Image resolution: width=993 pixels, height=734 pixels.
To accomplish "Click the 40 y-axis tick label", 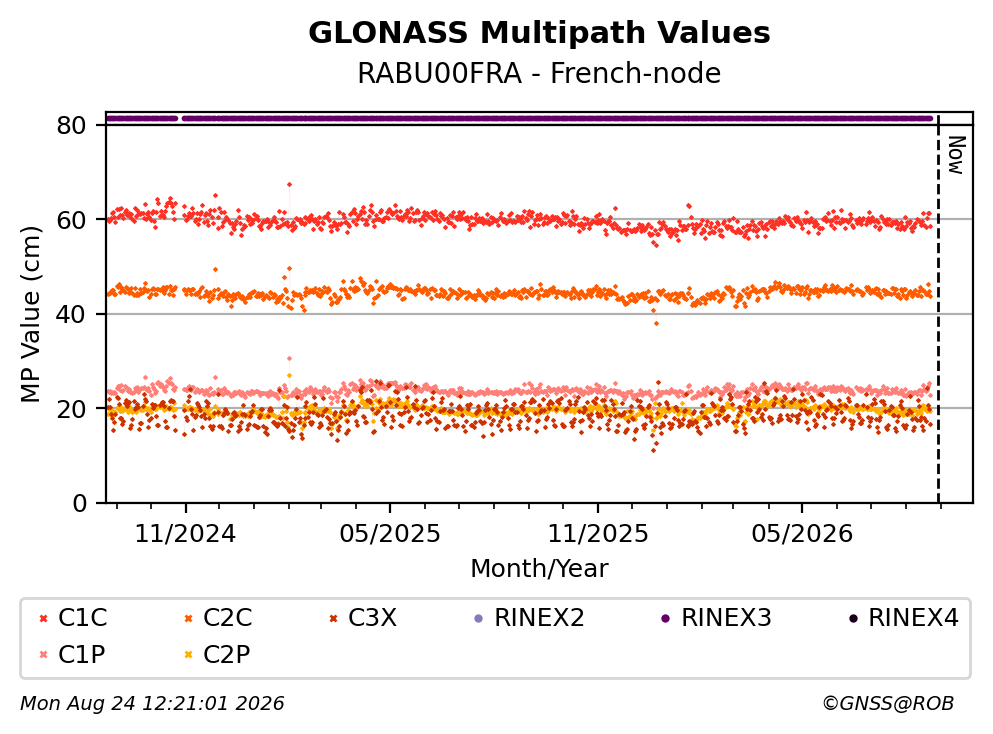I will [x=71, y=314].
